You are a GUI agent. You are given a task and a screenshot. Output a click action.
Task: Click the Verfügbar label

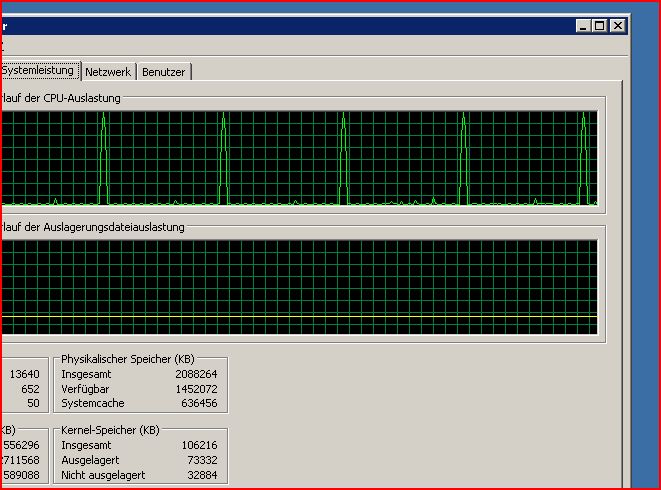pos(85,389)
